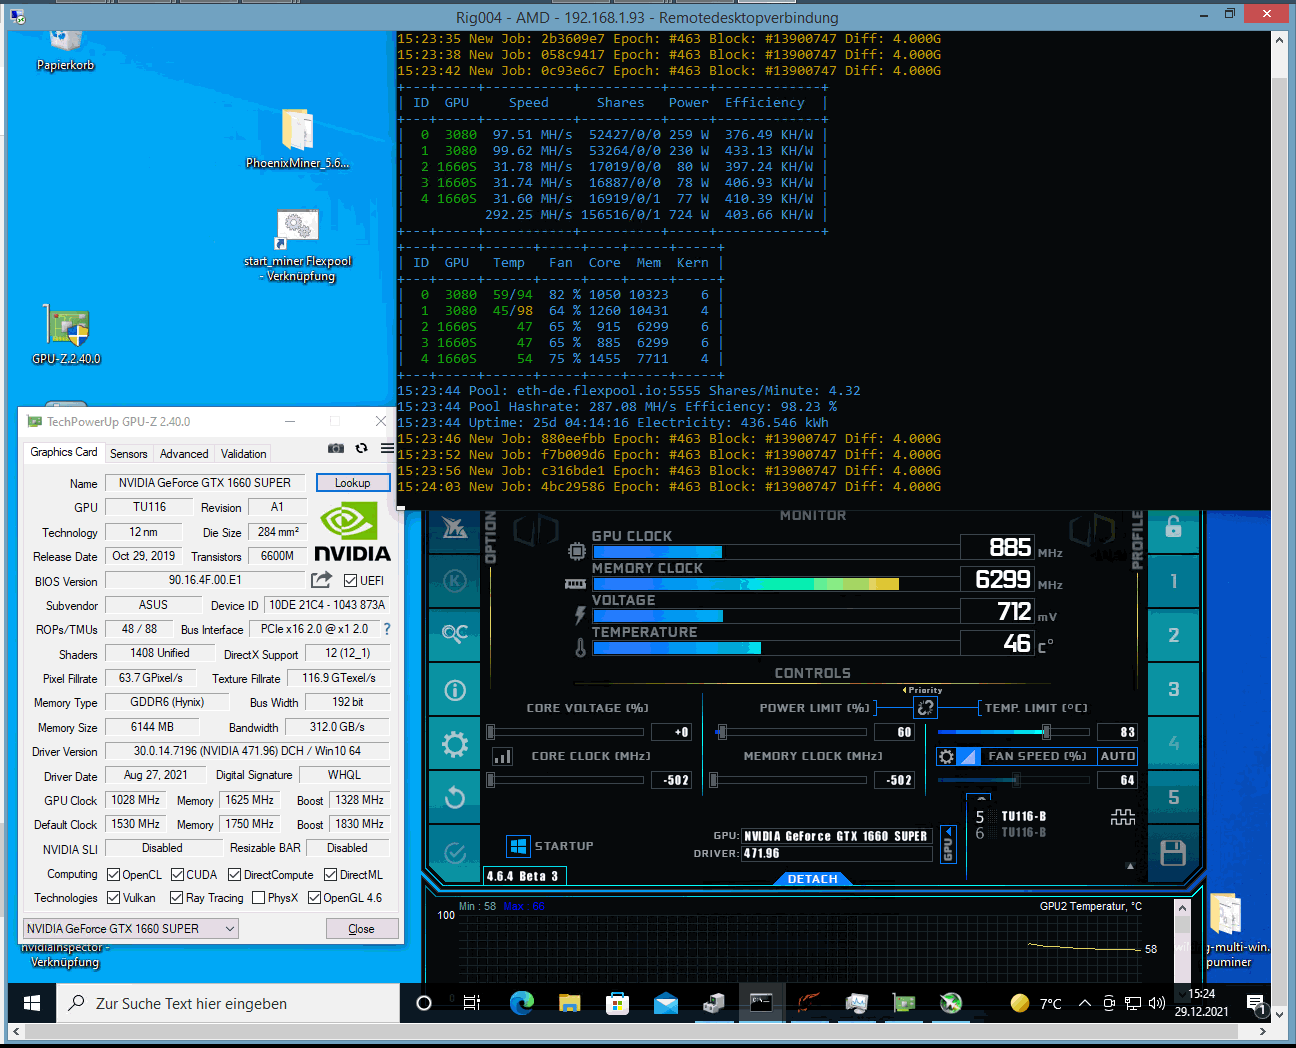The height and width of the screenshot is (1048, 1296).
Task: Click the power/temp link priority icon
Action: [x=926, y=707]
